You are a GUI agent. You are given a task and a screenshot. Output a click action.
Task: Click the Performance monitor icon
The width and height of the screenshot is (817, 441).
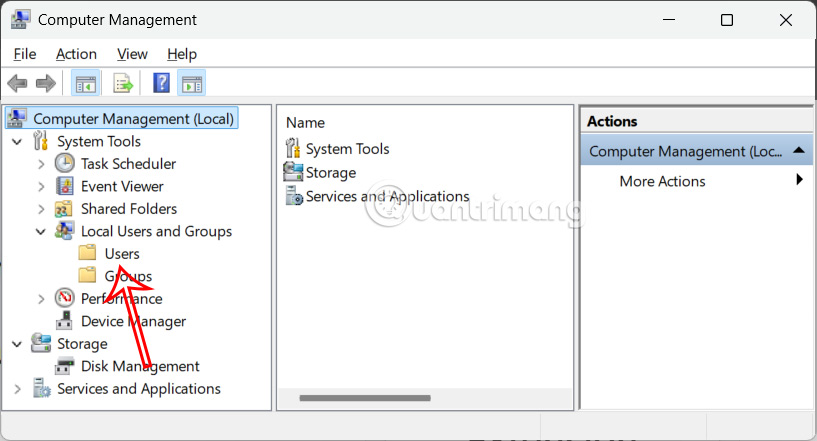tap(65, 298)
